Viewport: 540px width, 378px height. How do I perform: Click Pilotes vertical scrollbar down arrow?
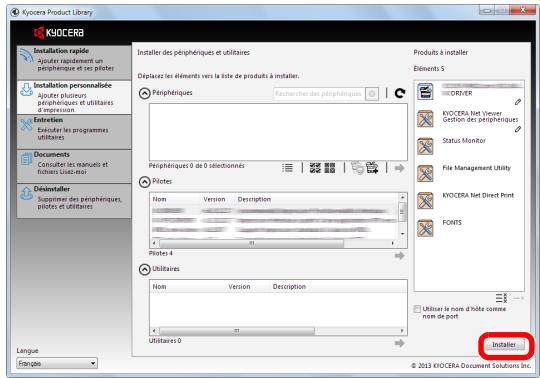[402, 234]
